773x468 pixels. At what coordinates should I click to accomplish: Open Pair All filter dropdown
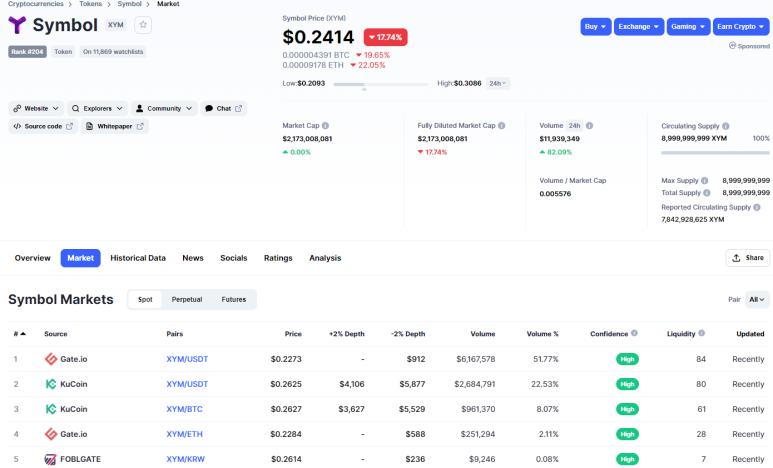point(757,299)
